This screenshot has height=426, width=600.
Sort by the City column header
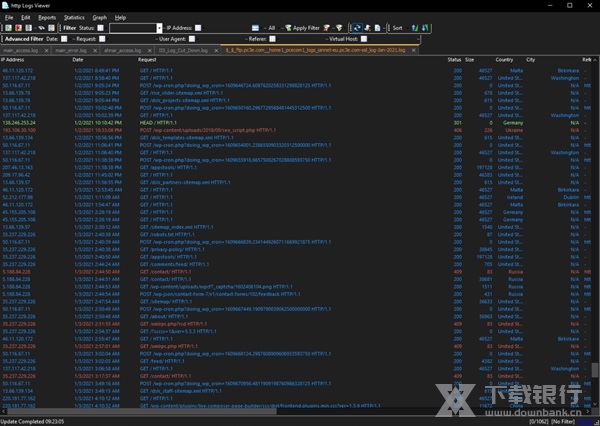pyautogui.click(x=531, y=60)
